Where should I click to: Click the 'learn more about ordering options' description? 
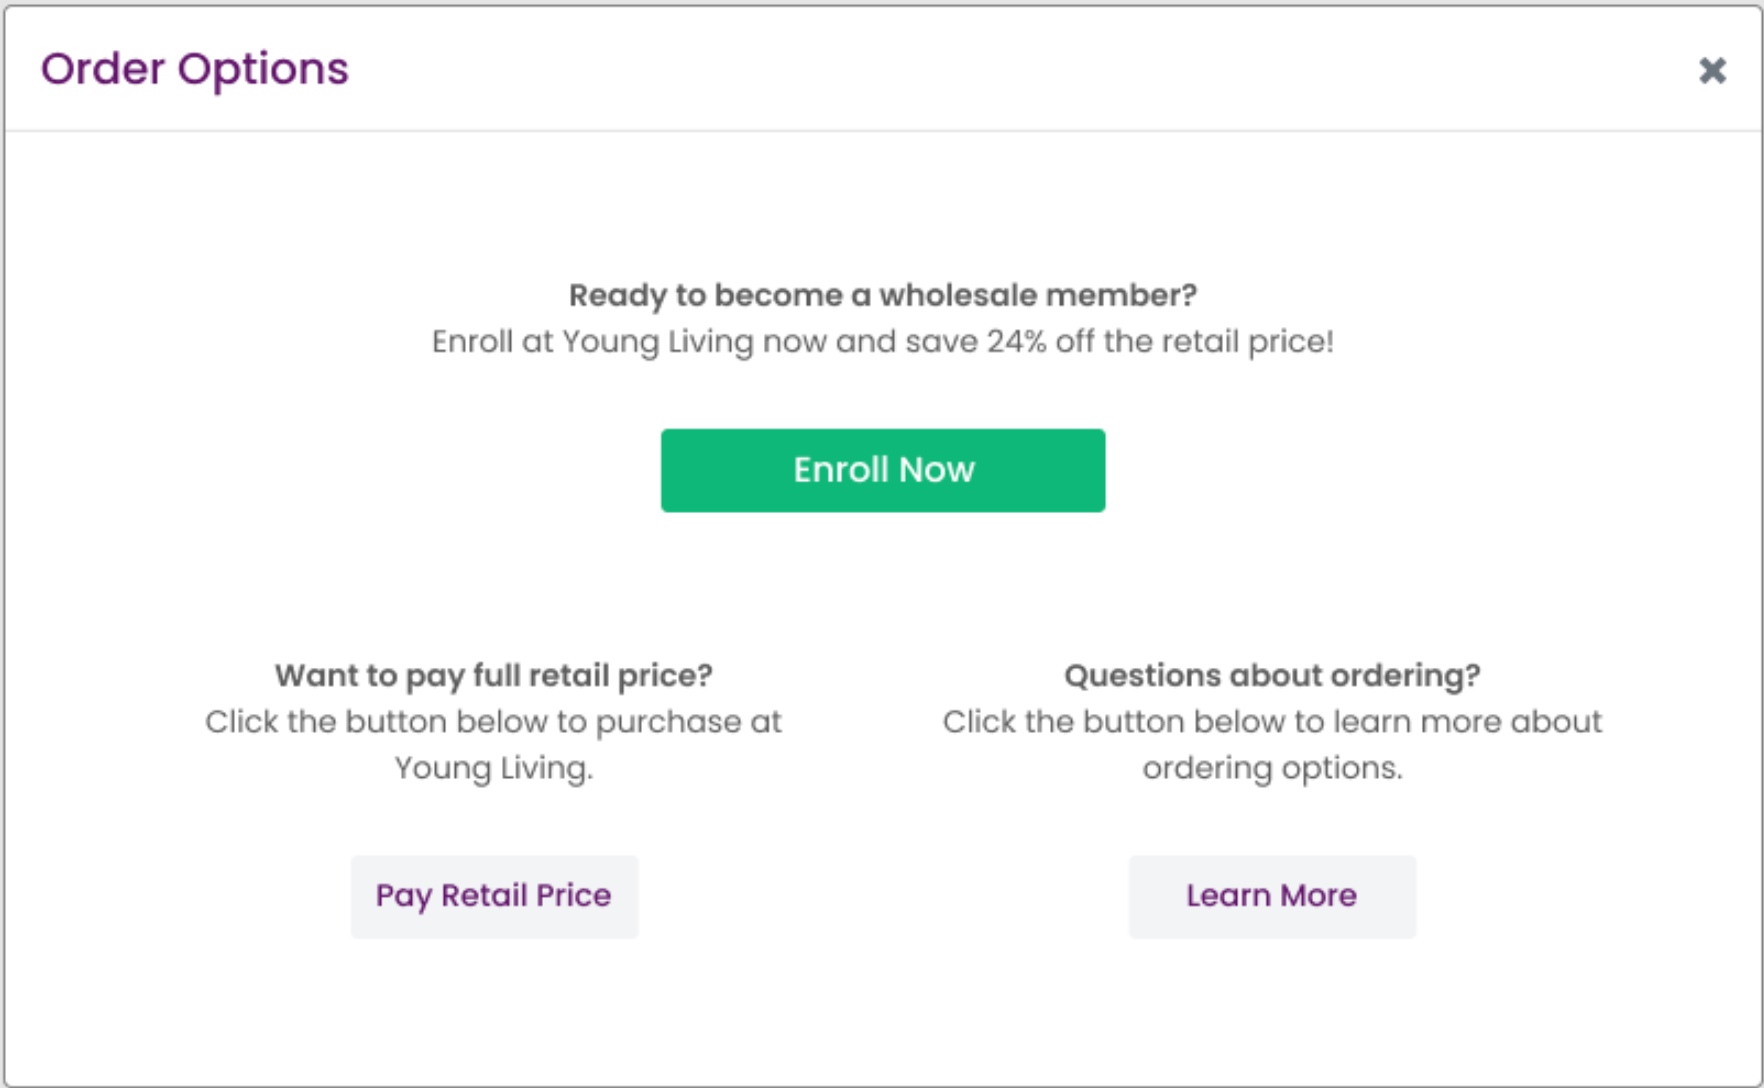coord(1271,745)
